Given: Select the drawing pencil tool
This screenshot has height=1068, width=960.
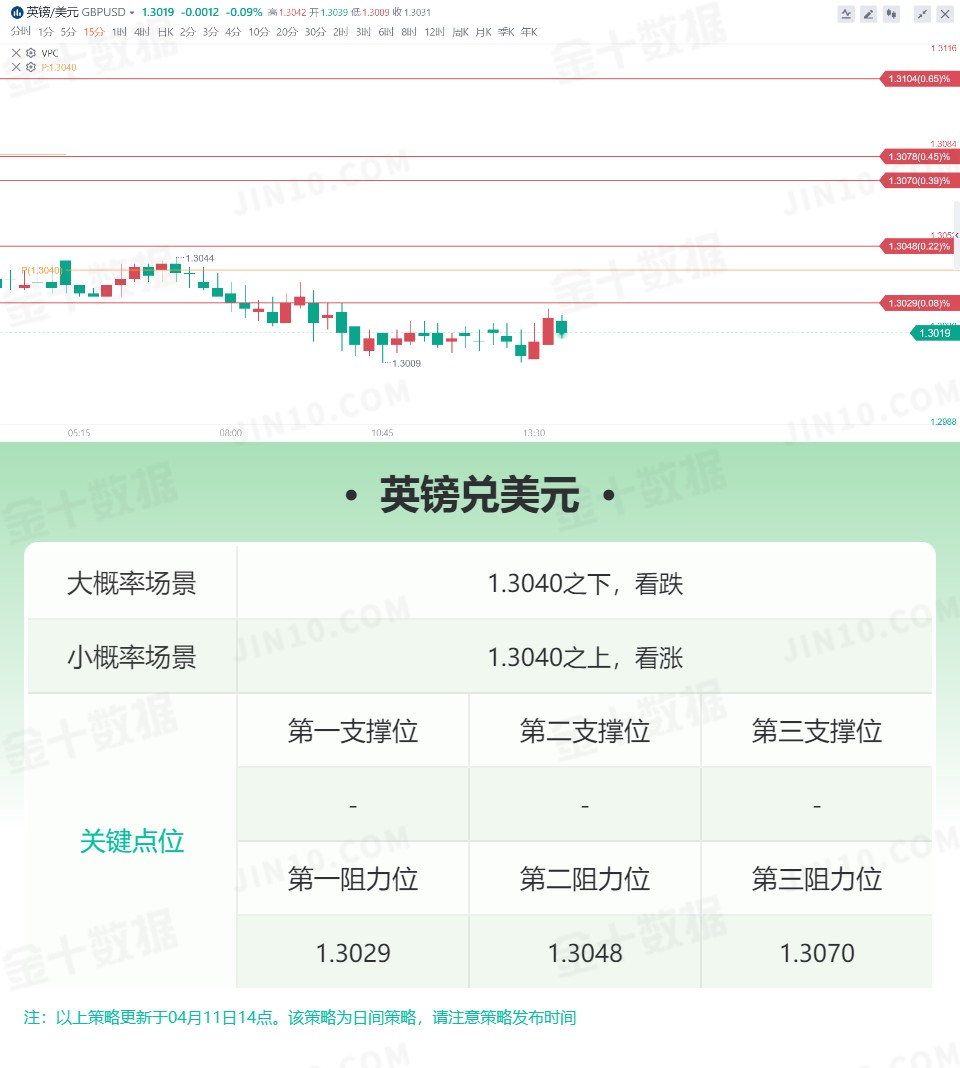Looking at the screenshot, I should pyautogui.click(x=869, y=14).
